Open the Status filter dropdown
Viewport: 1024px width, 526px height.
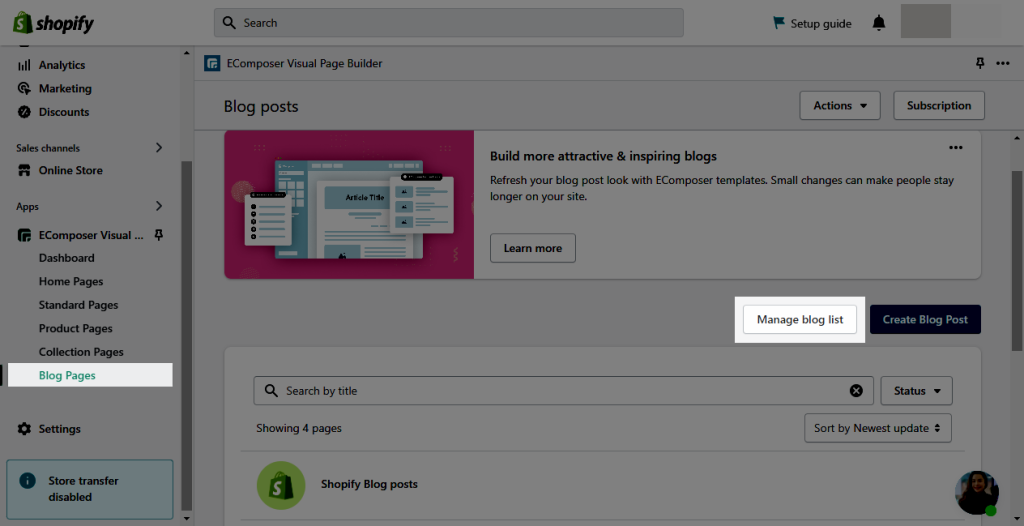[x=917, y=391]
